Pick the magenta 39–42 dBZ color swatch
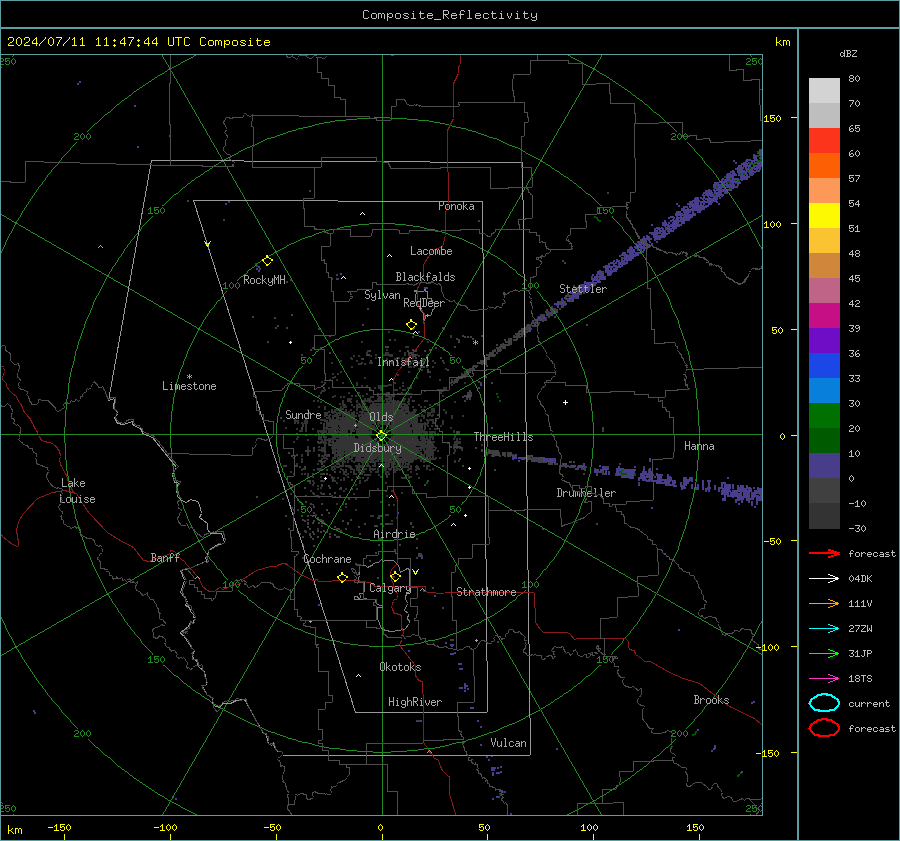 (x=824, y=316)
